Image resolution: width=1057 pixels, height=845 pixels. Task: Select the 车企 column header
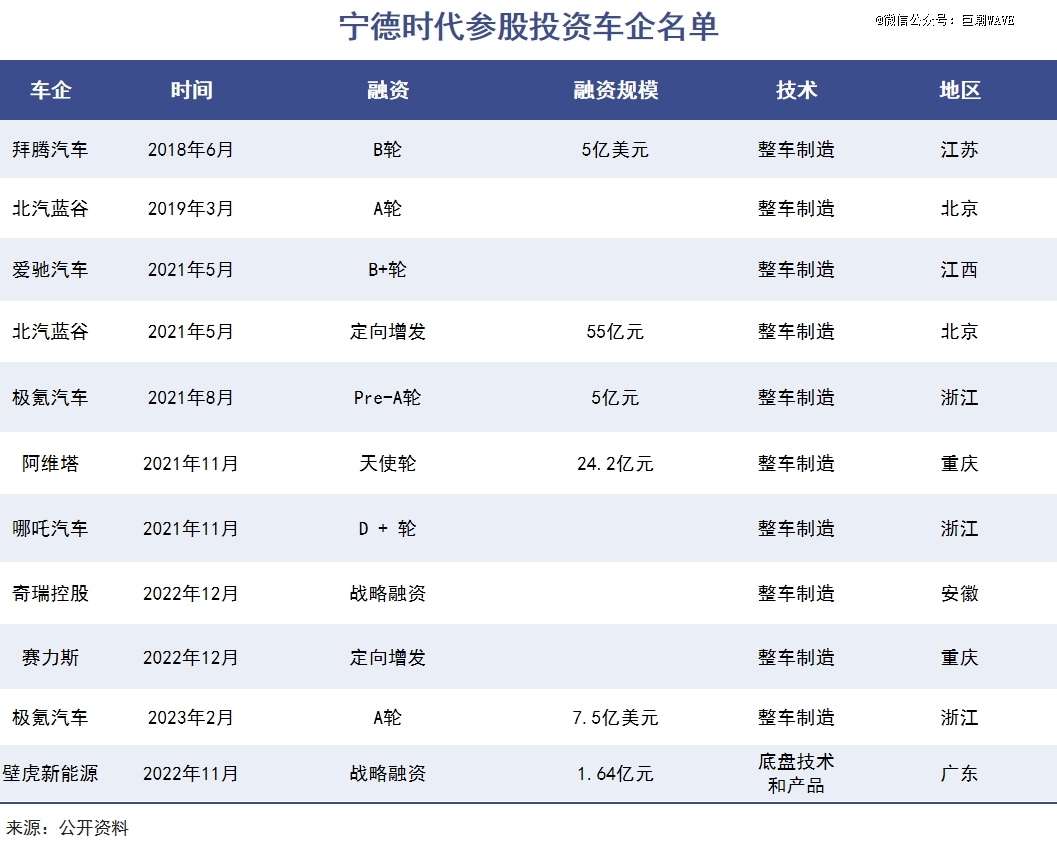click(50, 90)
